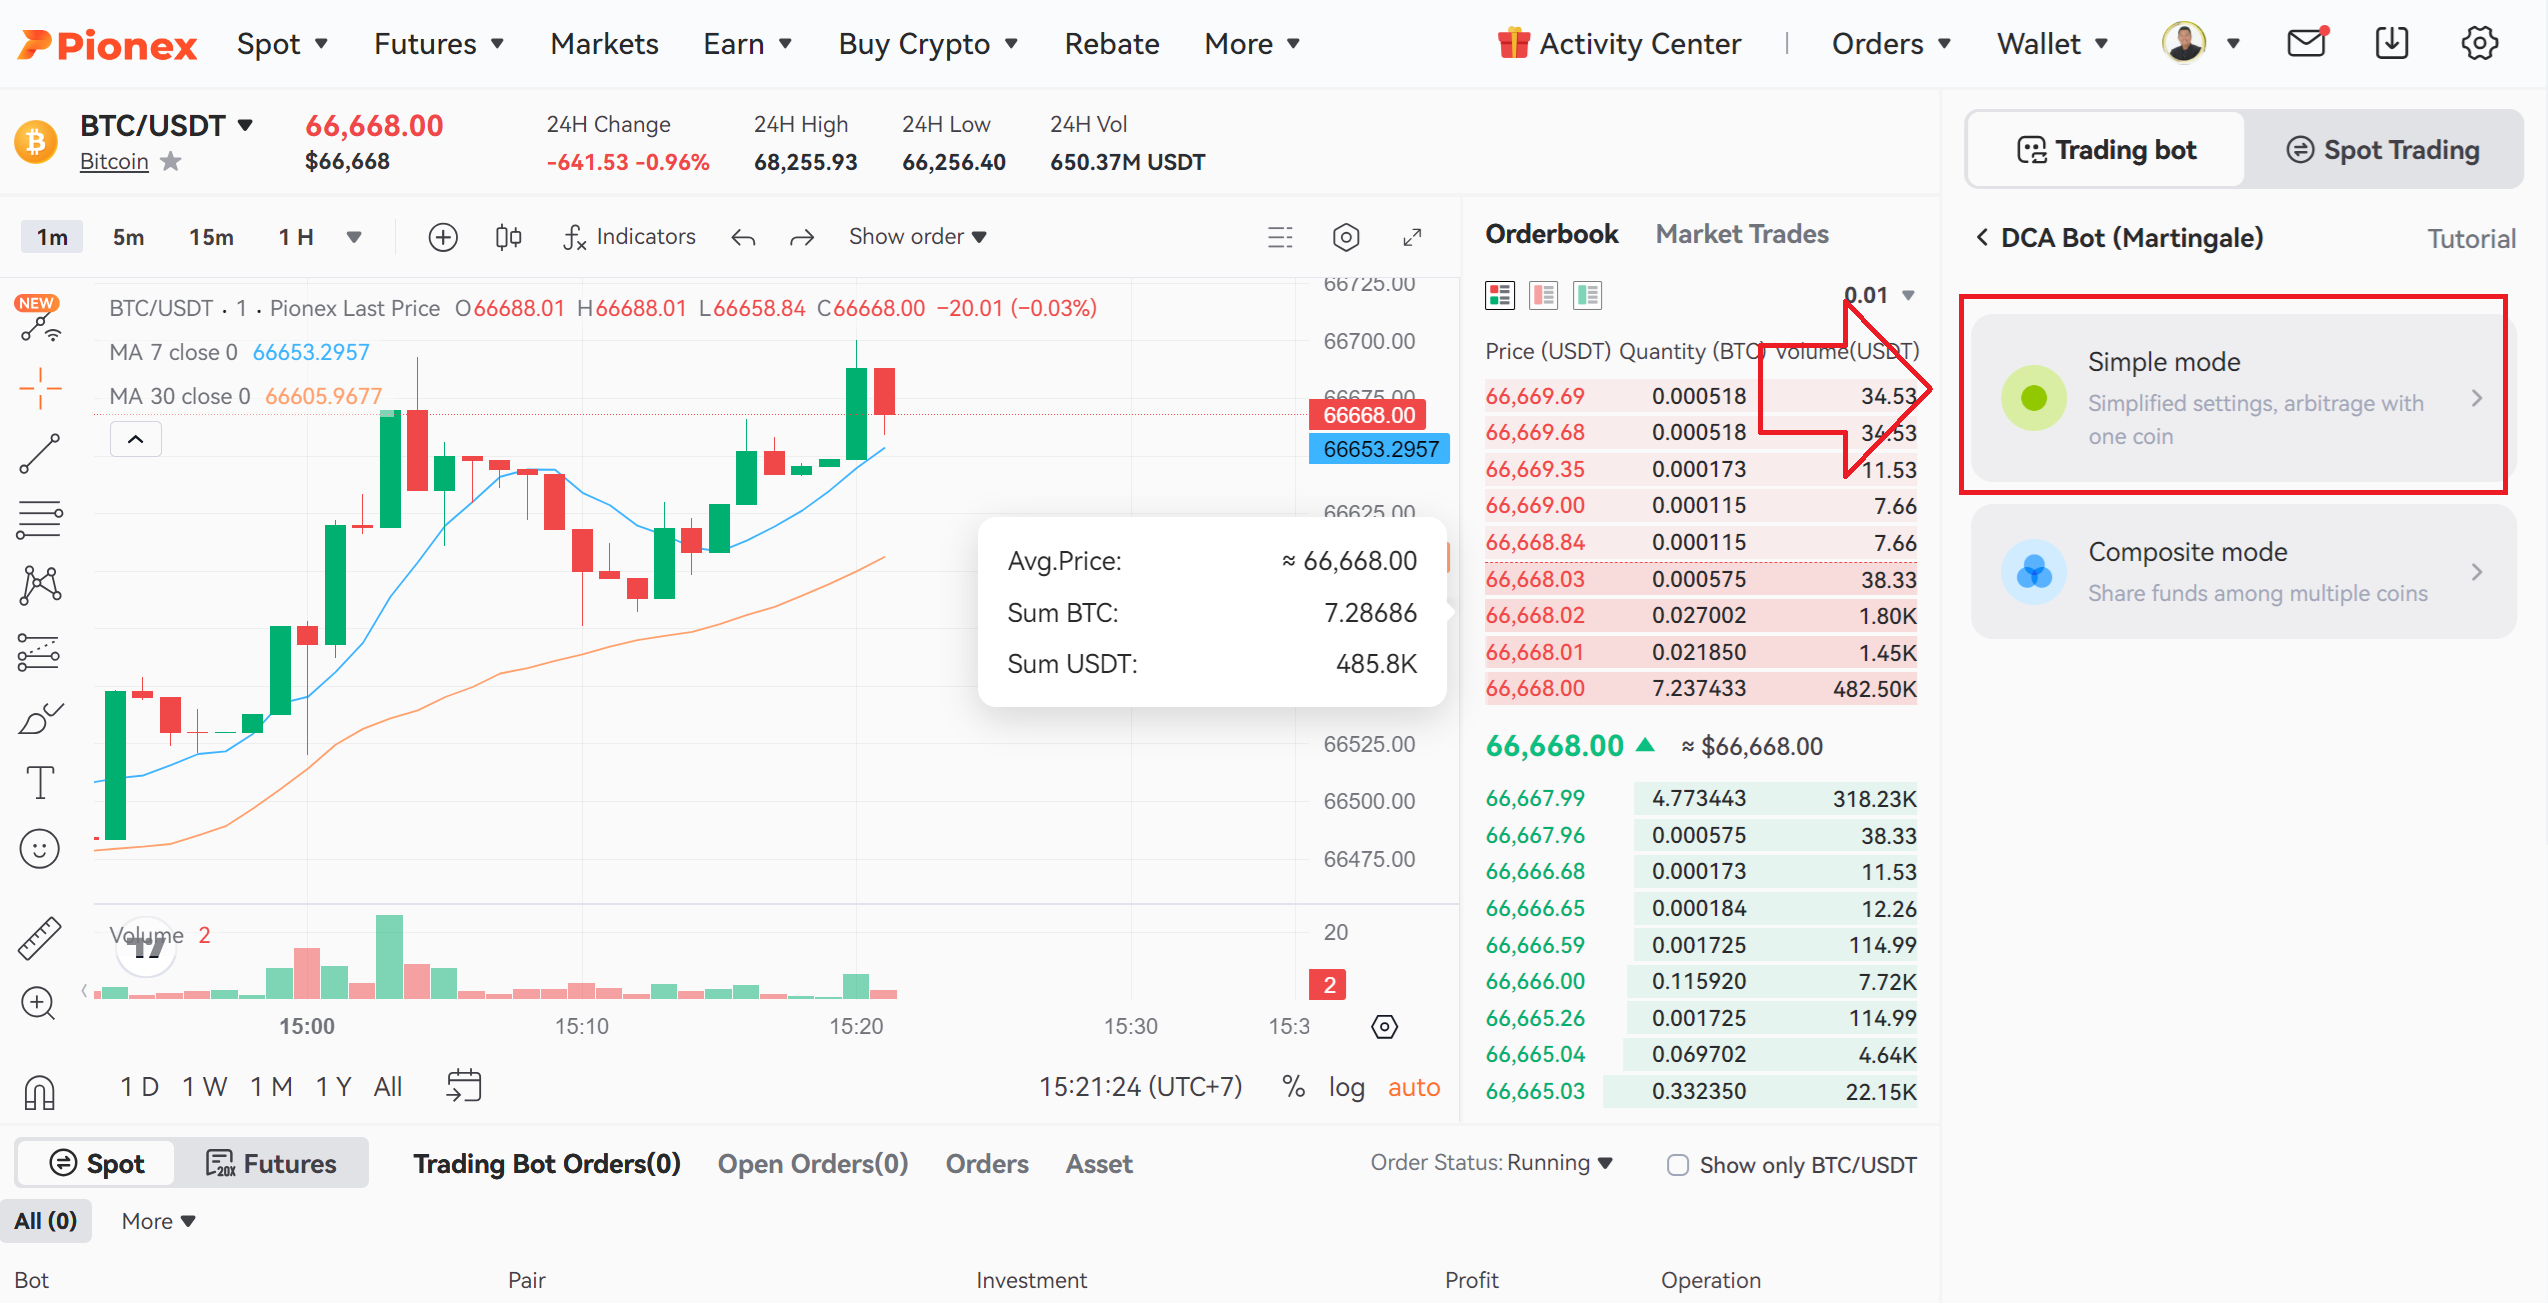
Task: Select the horizontal lines Fib tool
Action: pos(40,519)
